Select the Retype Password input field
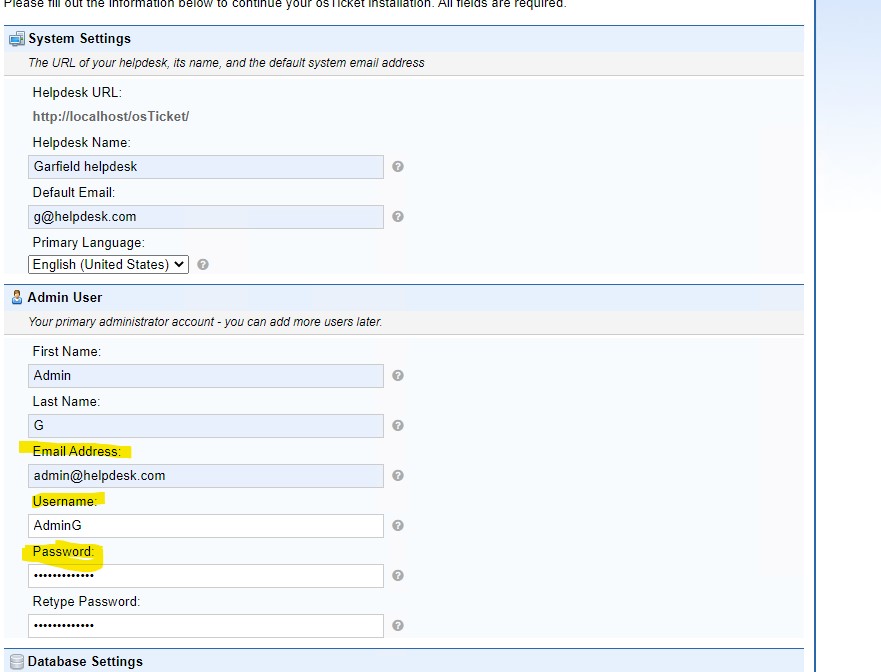 click(x=205, y=625)
